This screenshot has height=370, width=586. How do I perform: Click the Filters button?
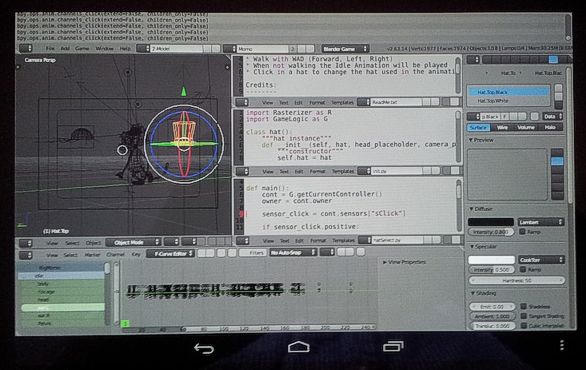click(253, 253)
